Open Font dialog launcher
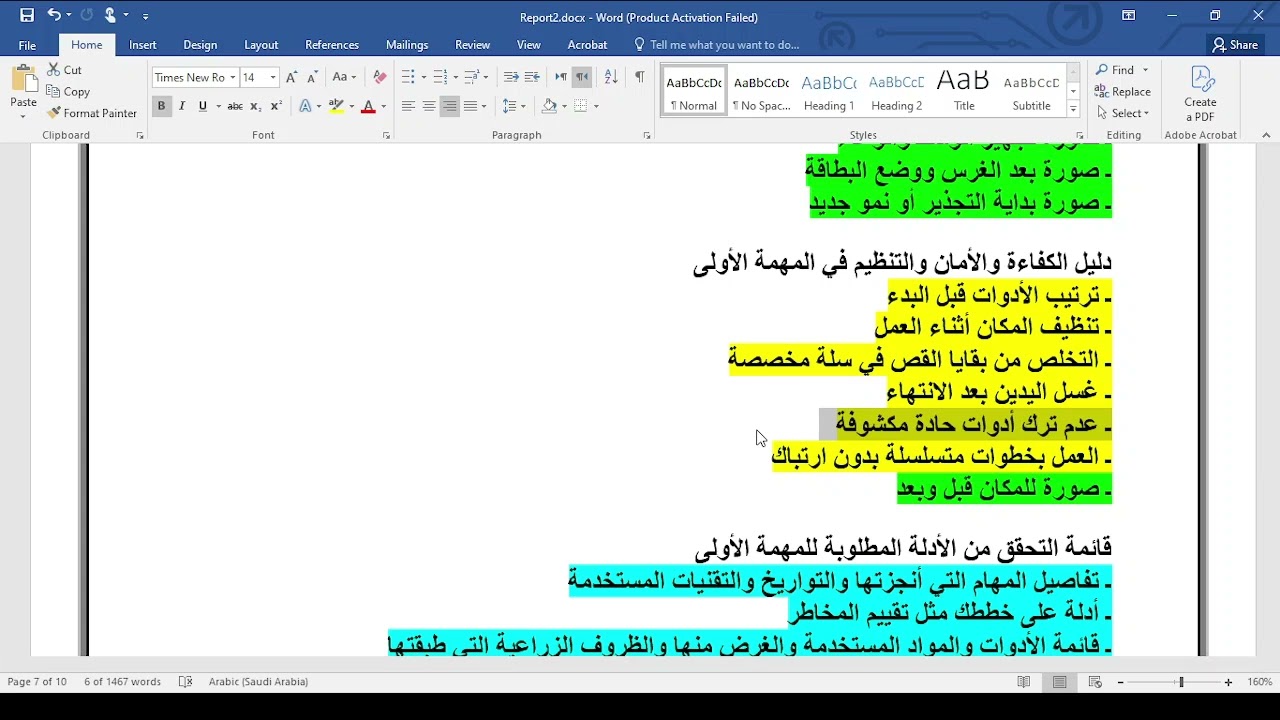This screenshot has height=720, width=1280. coord(386,135)
